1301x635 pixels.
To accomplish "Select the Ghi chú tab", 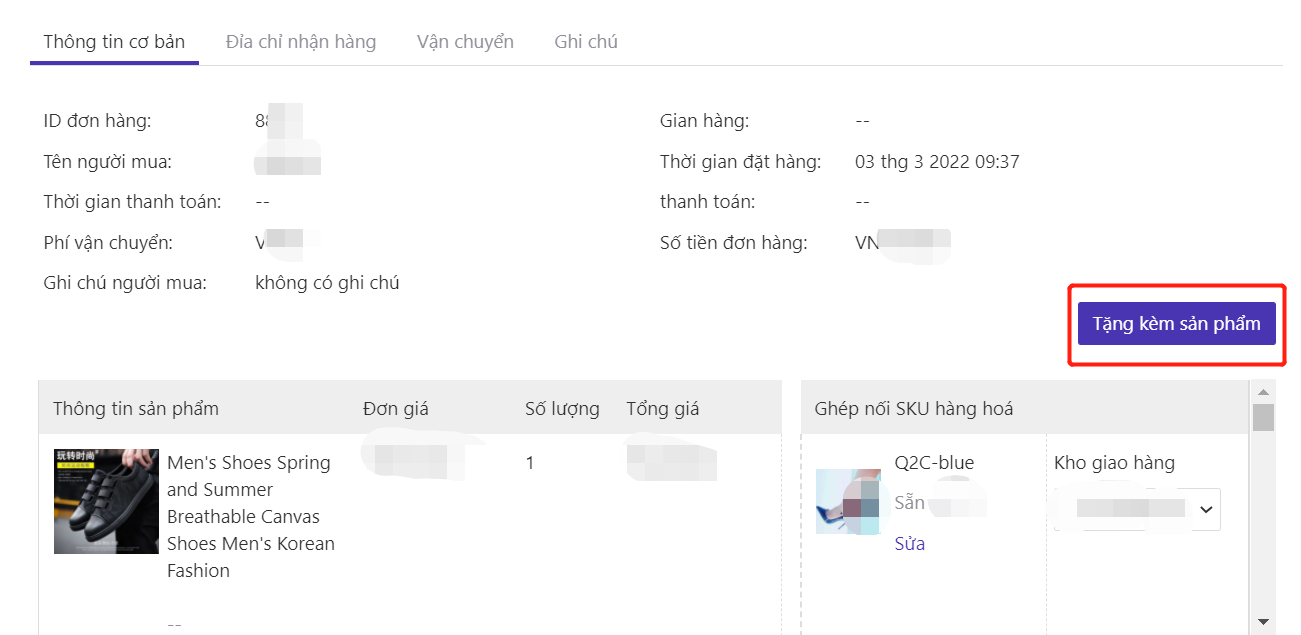I will click(x=586, y=42).
